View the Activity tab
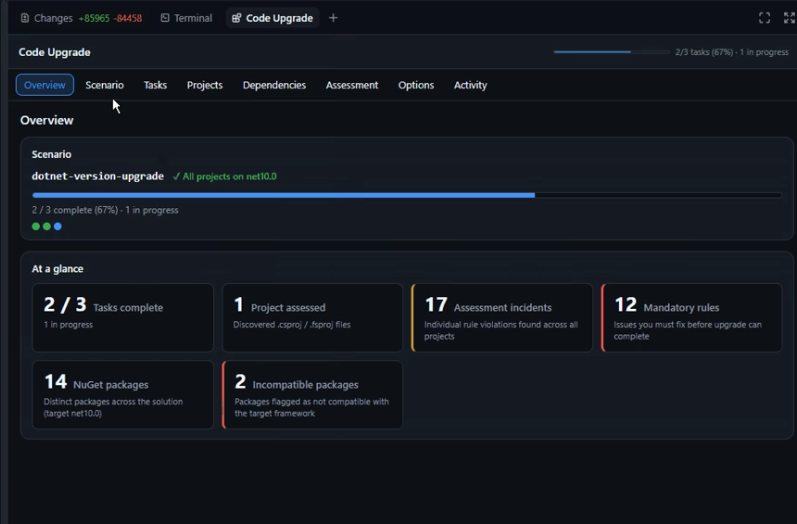 [x=470, y=85]
